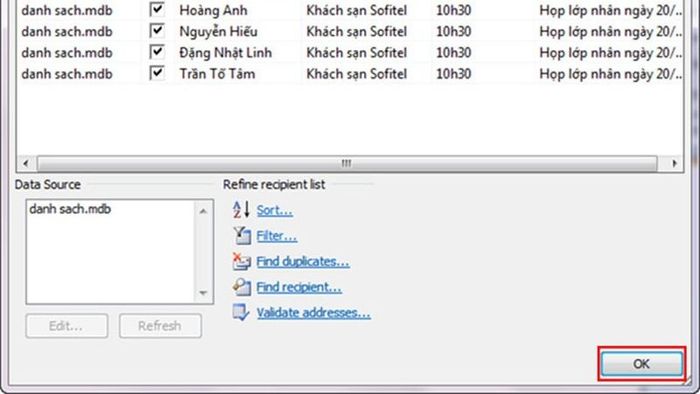The image size is (700, 394).
Task: Click Khách sạn Sofitel in Đặng Nhật Linh row
Action: tap(356, 53)
